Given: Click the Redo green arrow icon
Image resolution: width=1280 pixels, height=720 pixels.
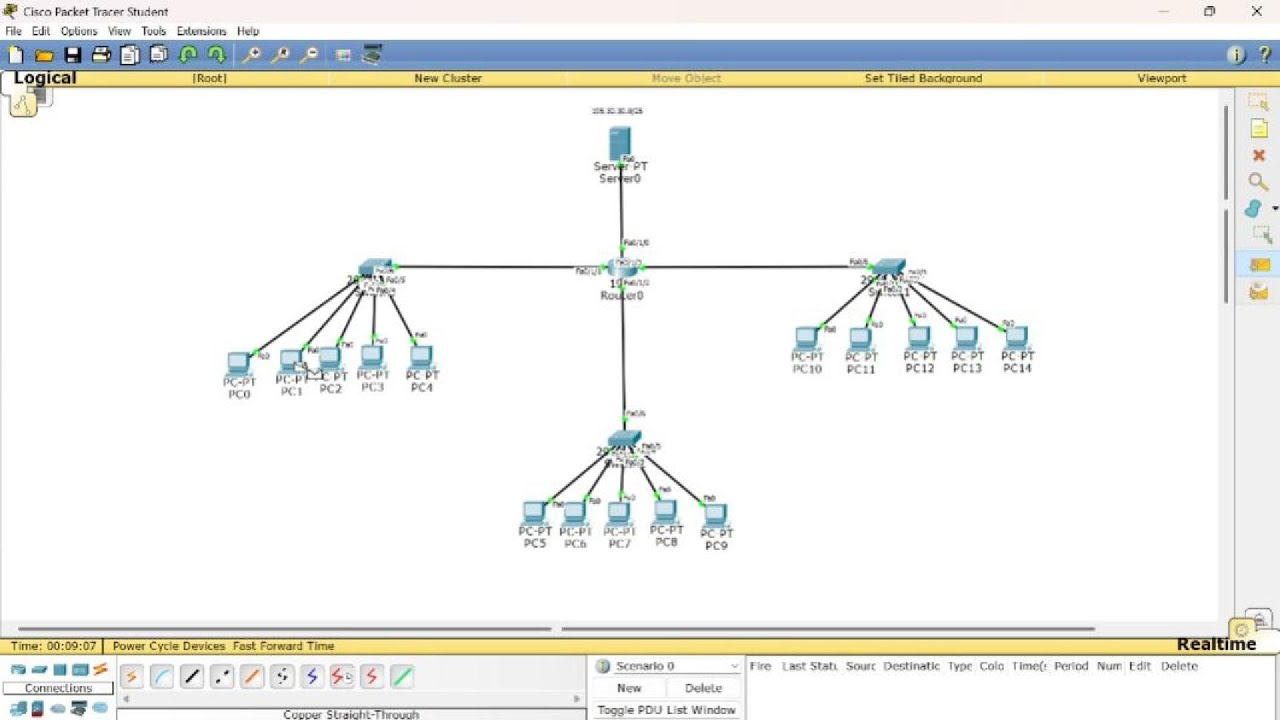Looking at the screenshot, I should (216, 55).
